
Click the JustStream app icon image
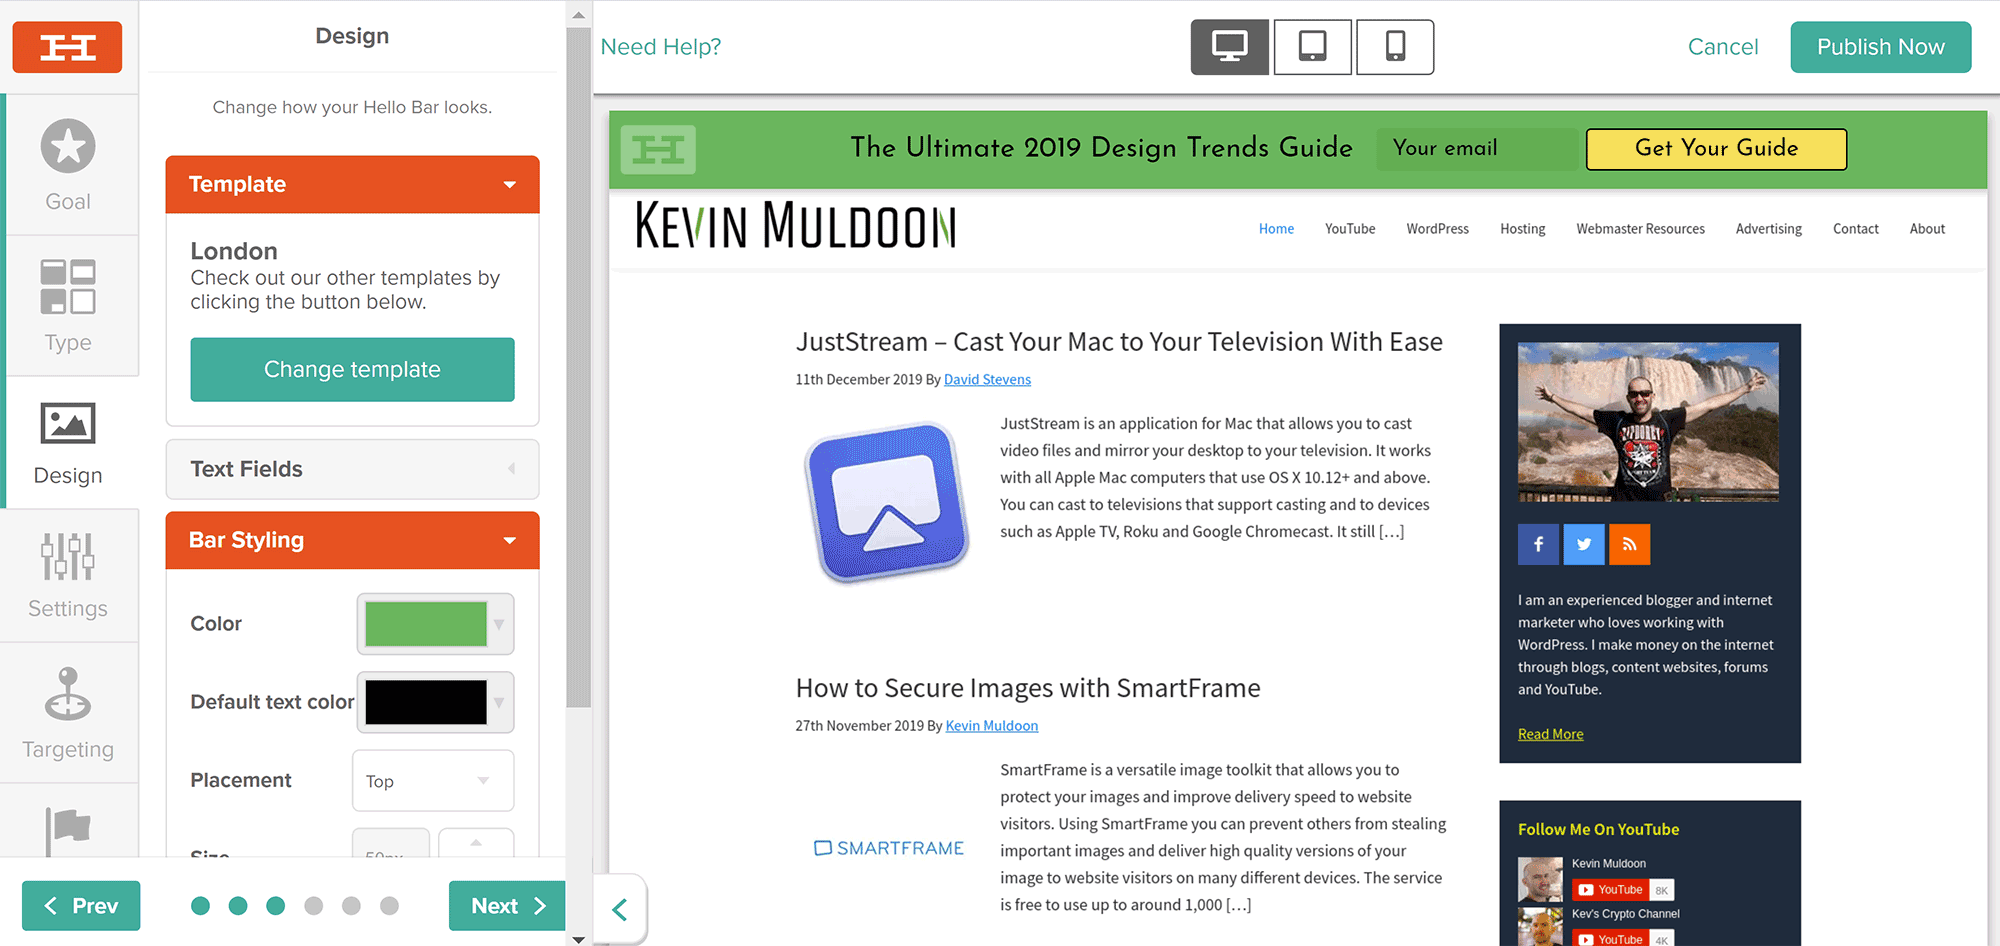coord(887,502)
